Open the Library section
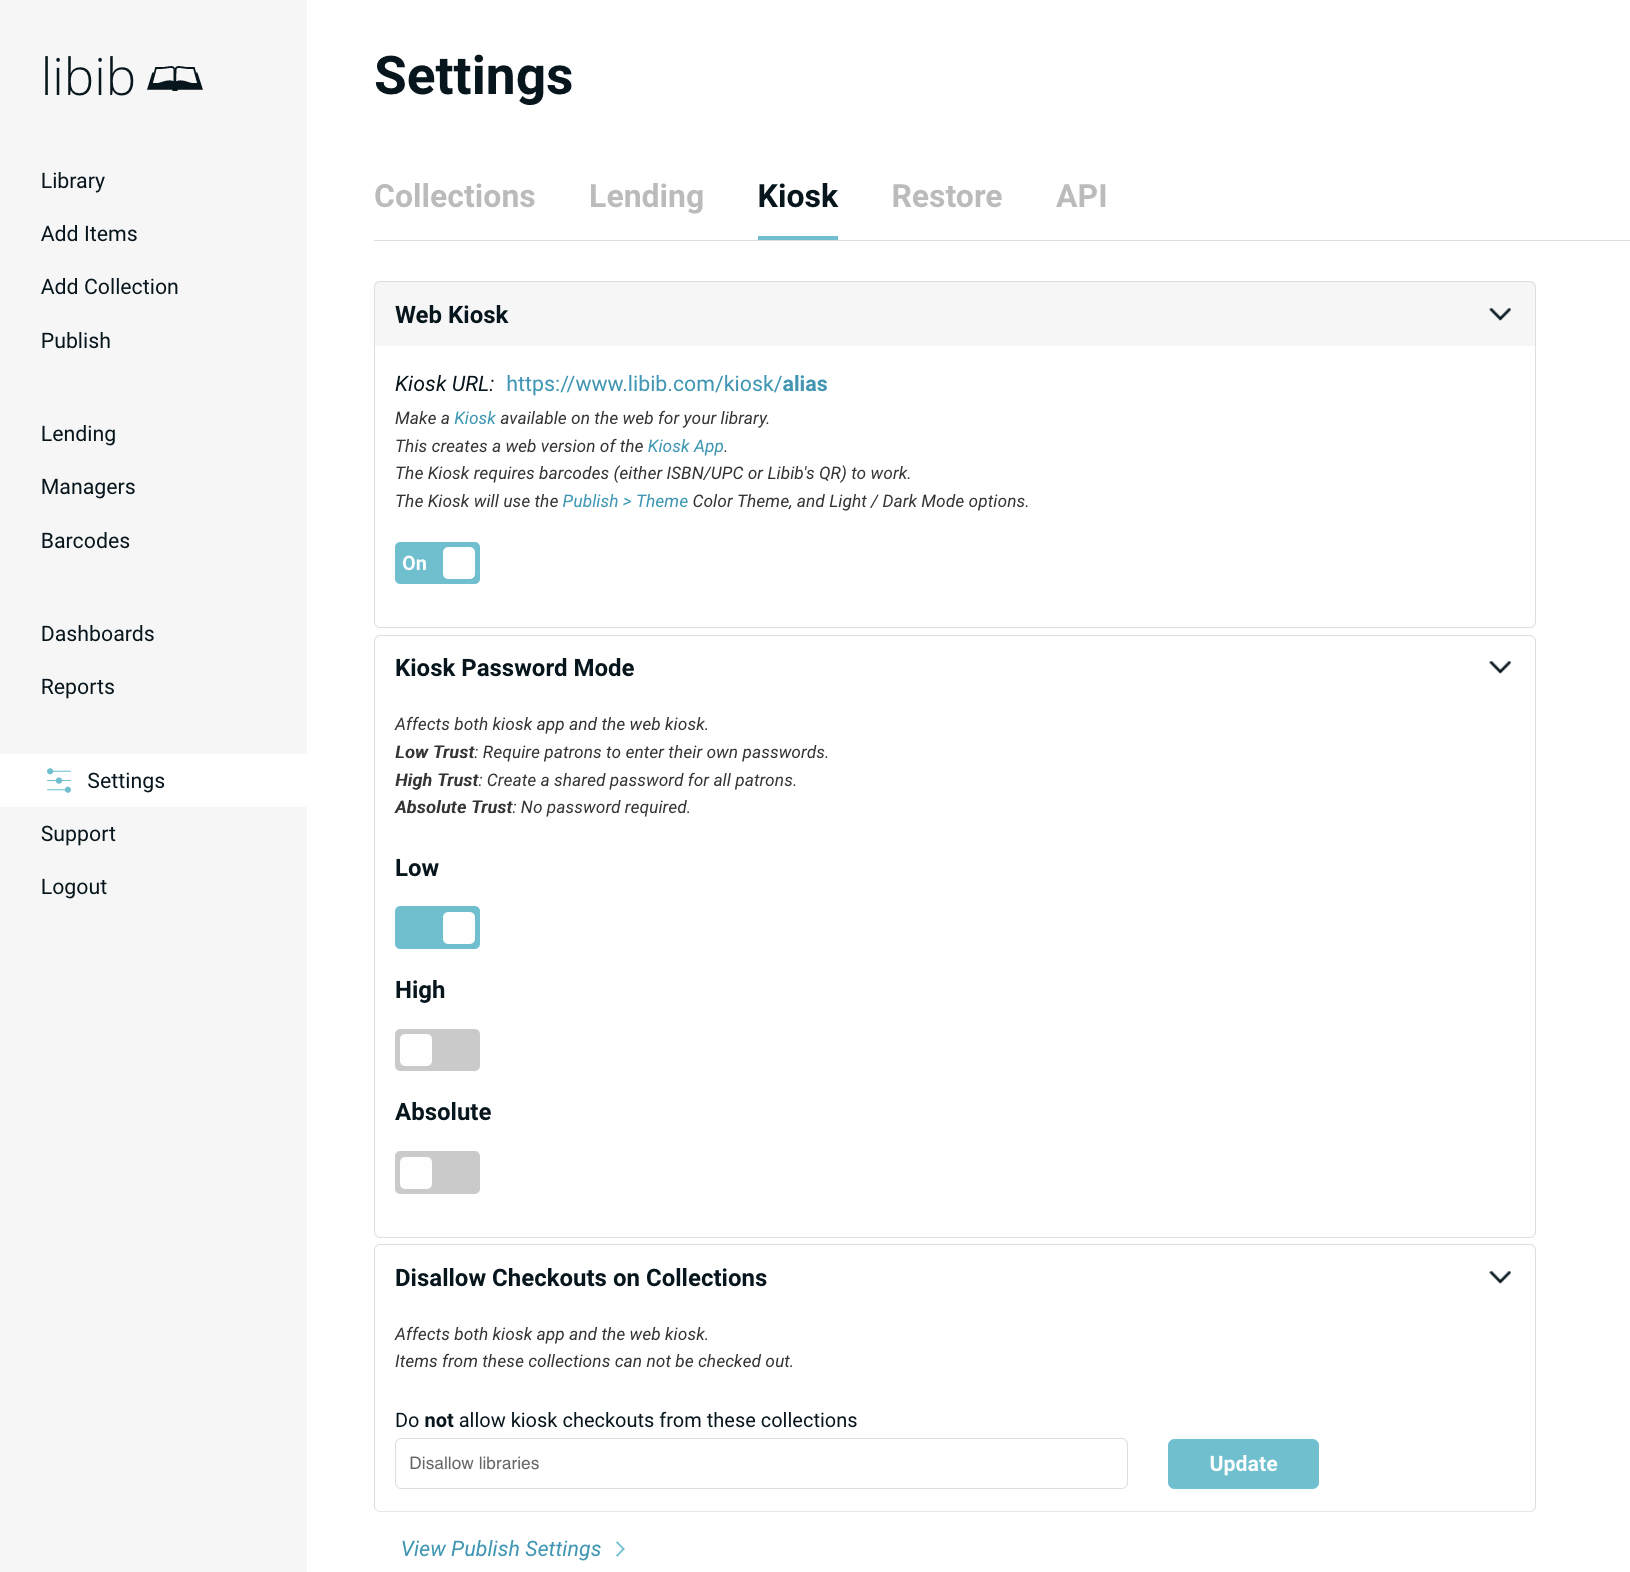Image resolution: width=1630 pixels, height=1572 pixels. click(72, 180)
